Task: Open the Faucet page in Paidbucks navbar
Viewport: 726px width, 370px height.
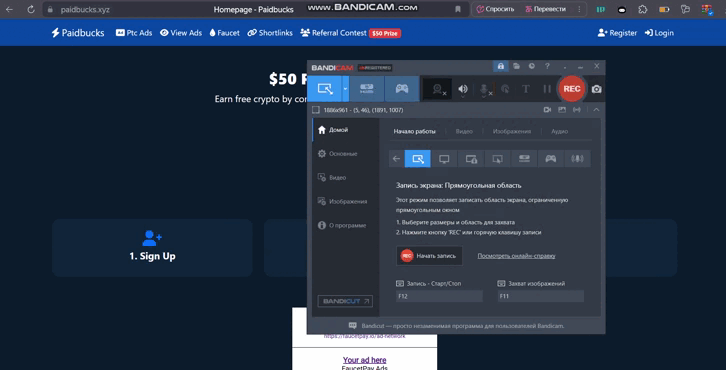Action: (x=225, y=33)
